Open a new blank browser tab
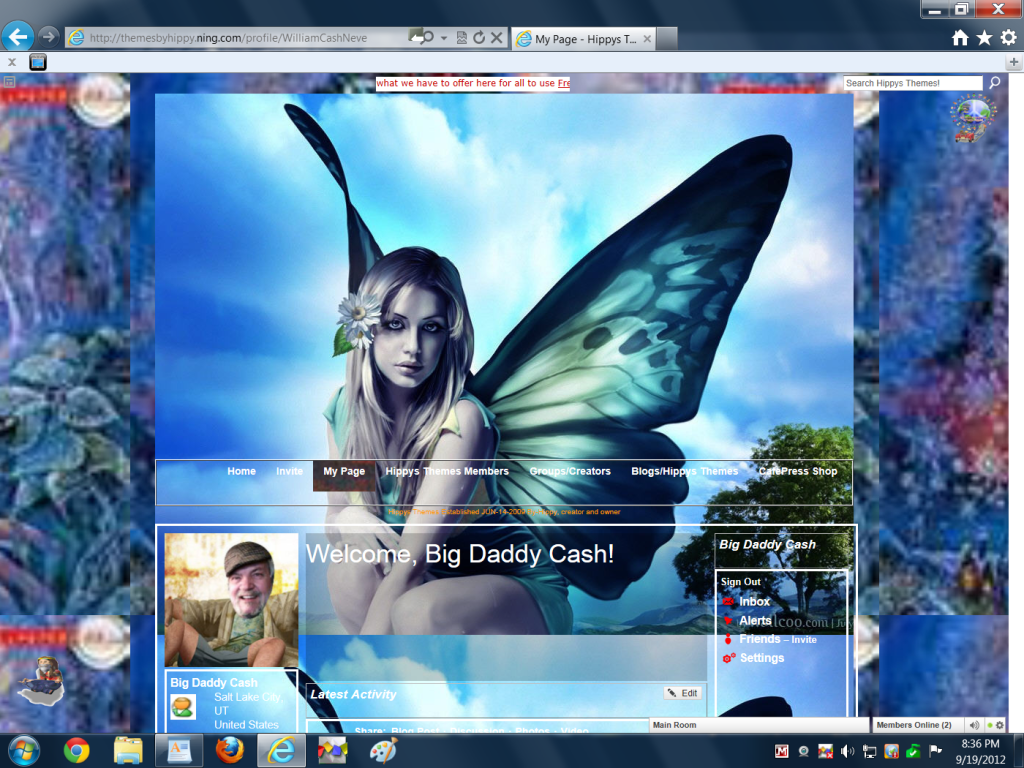 (666, 39)
